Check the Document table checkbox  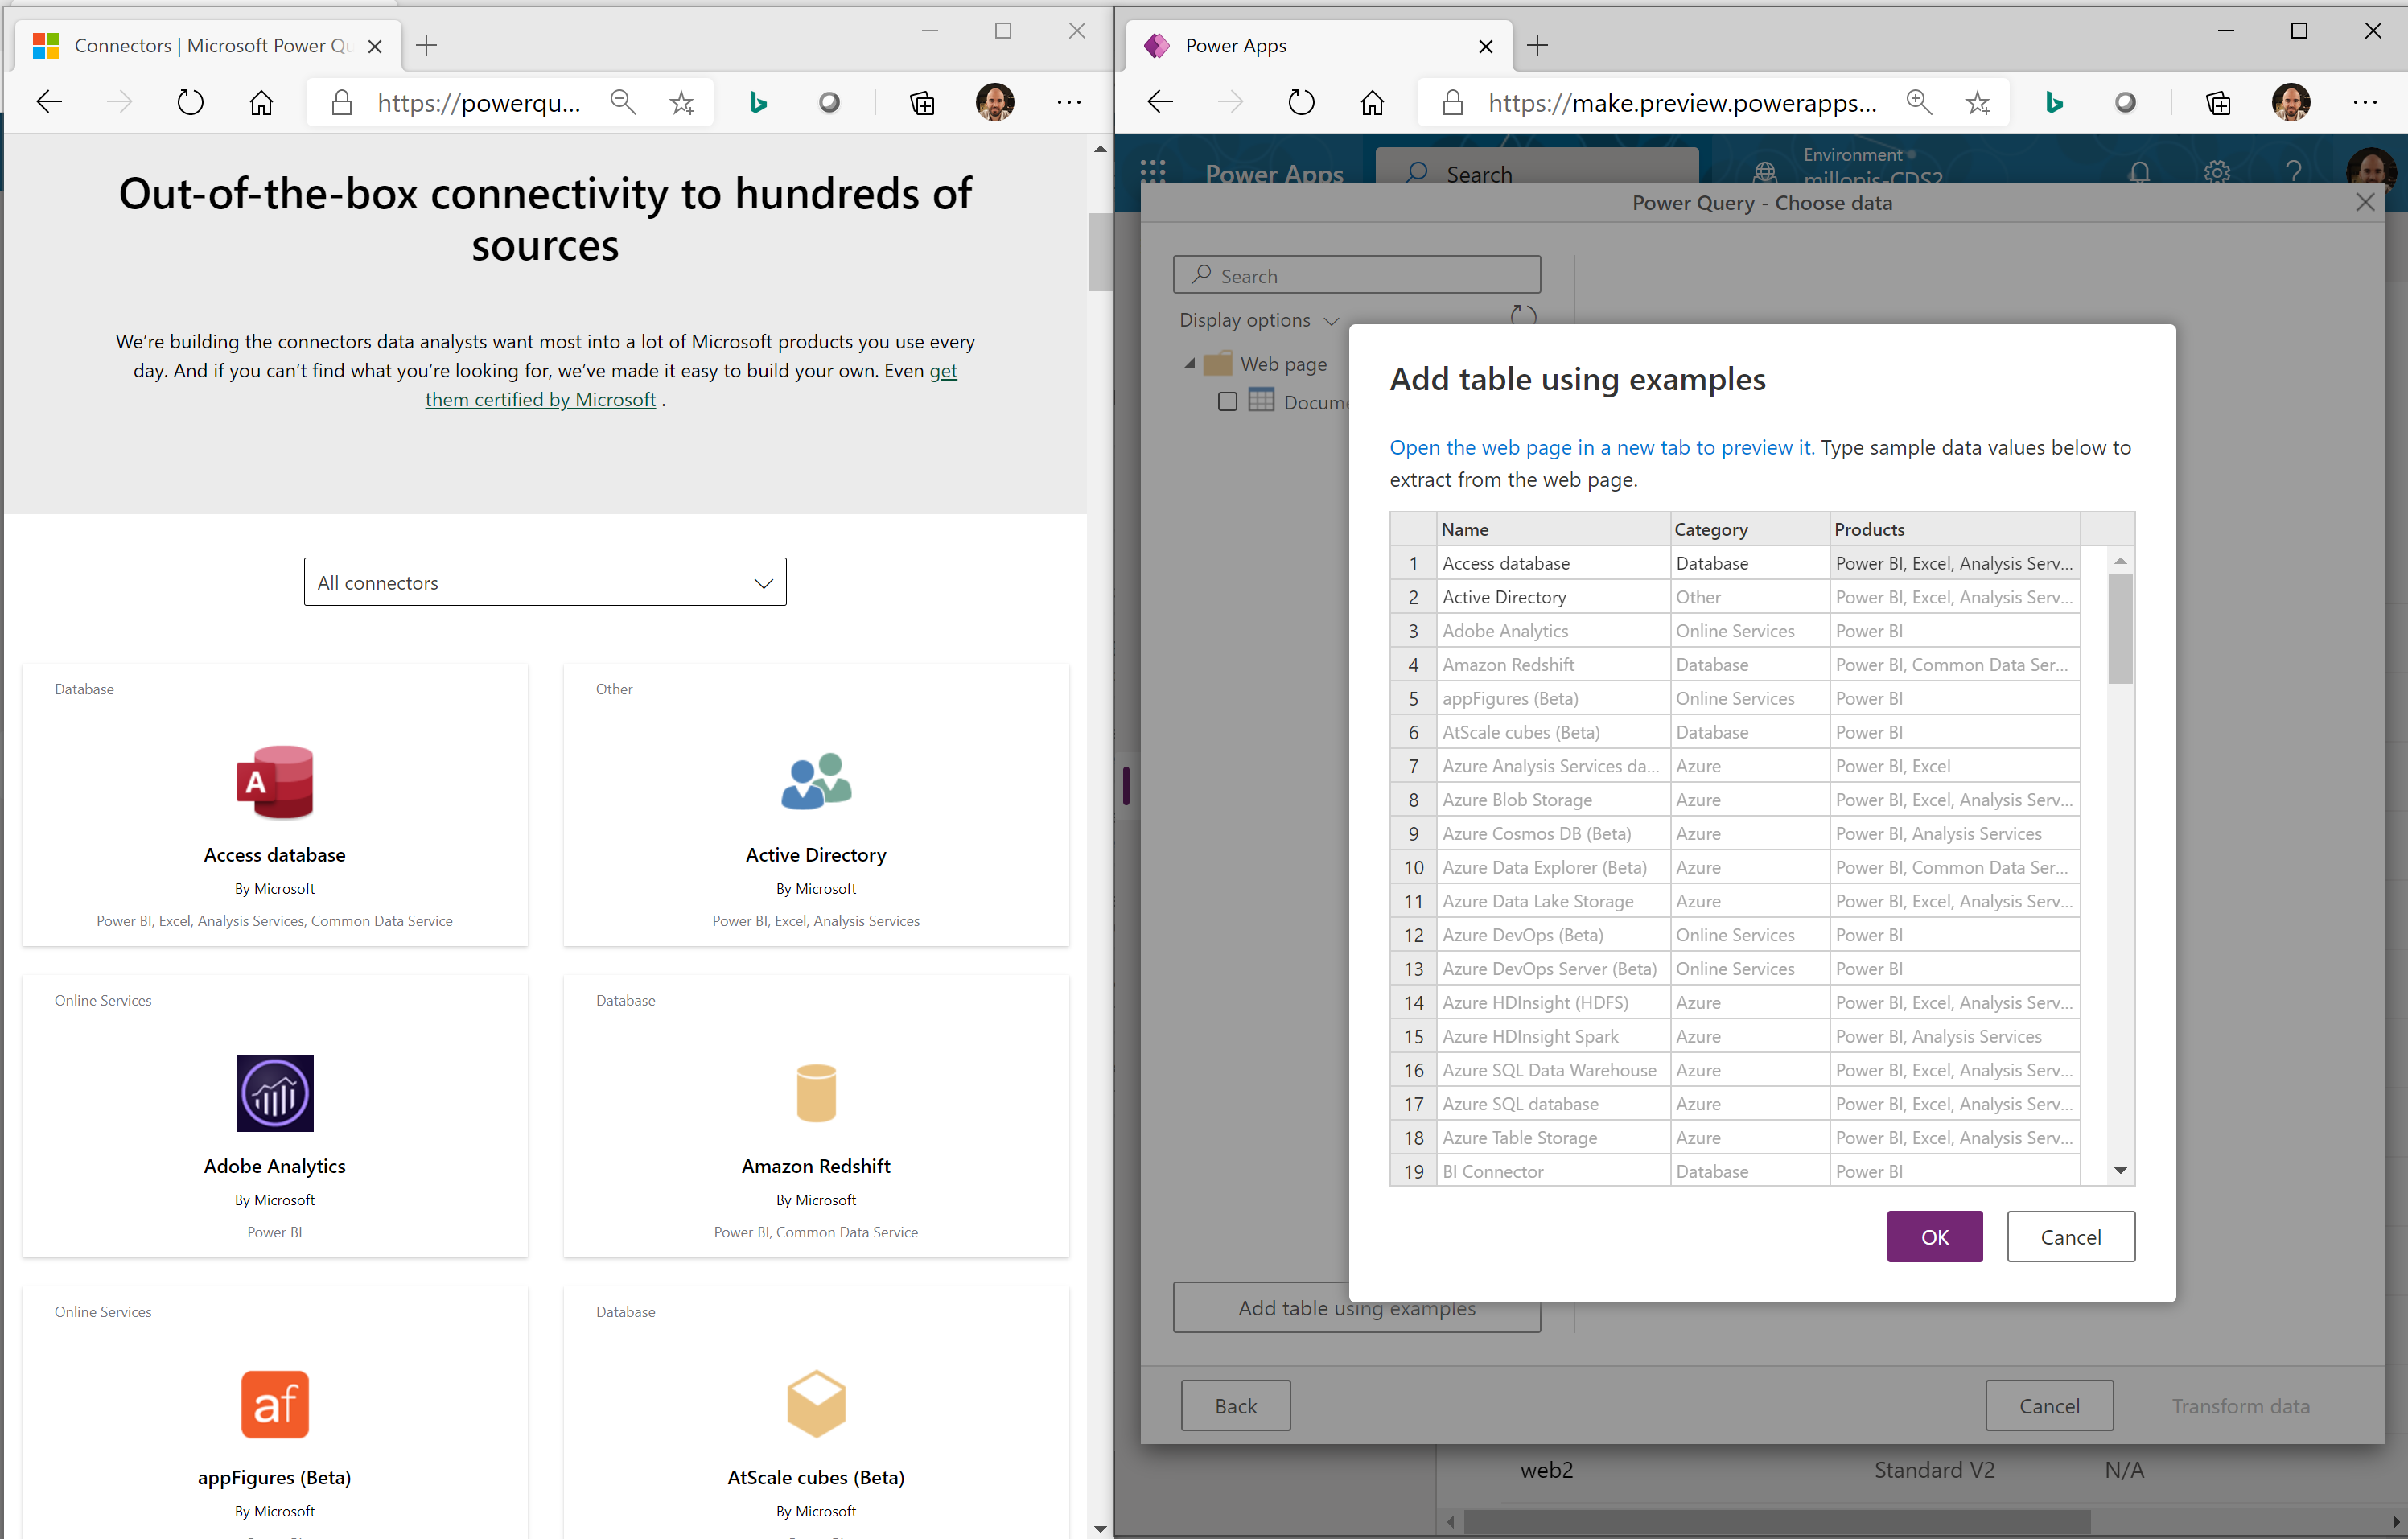pos(1227,402)
